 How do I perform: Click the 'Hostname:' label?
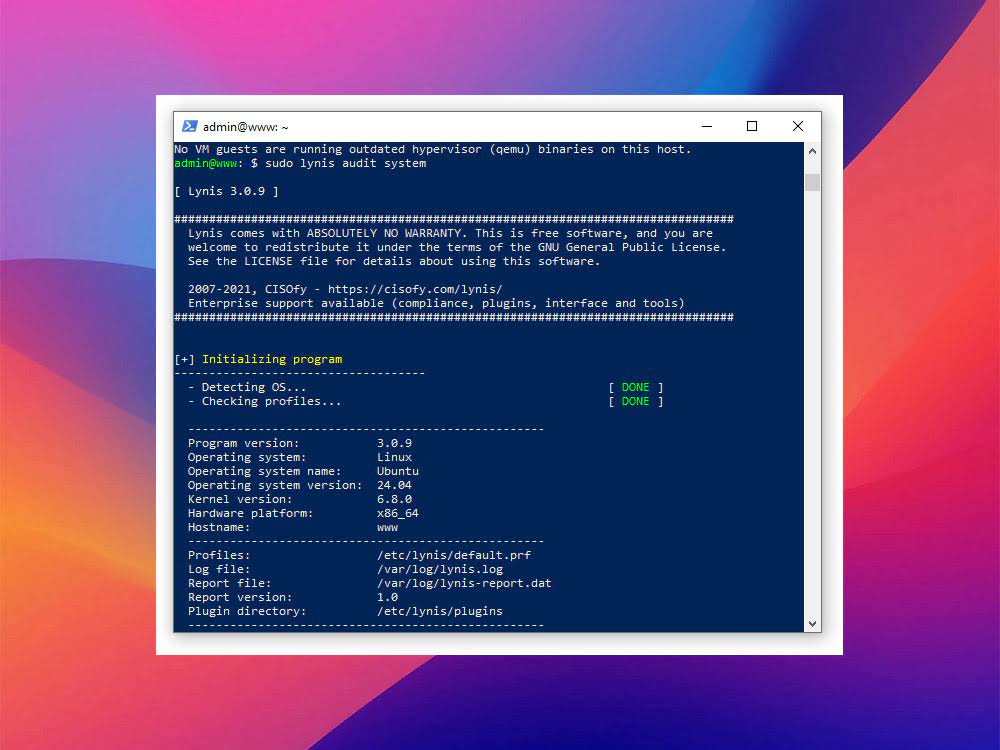[219, 527]
